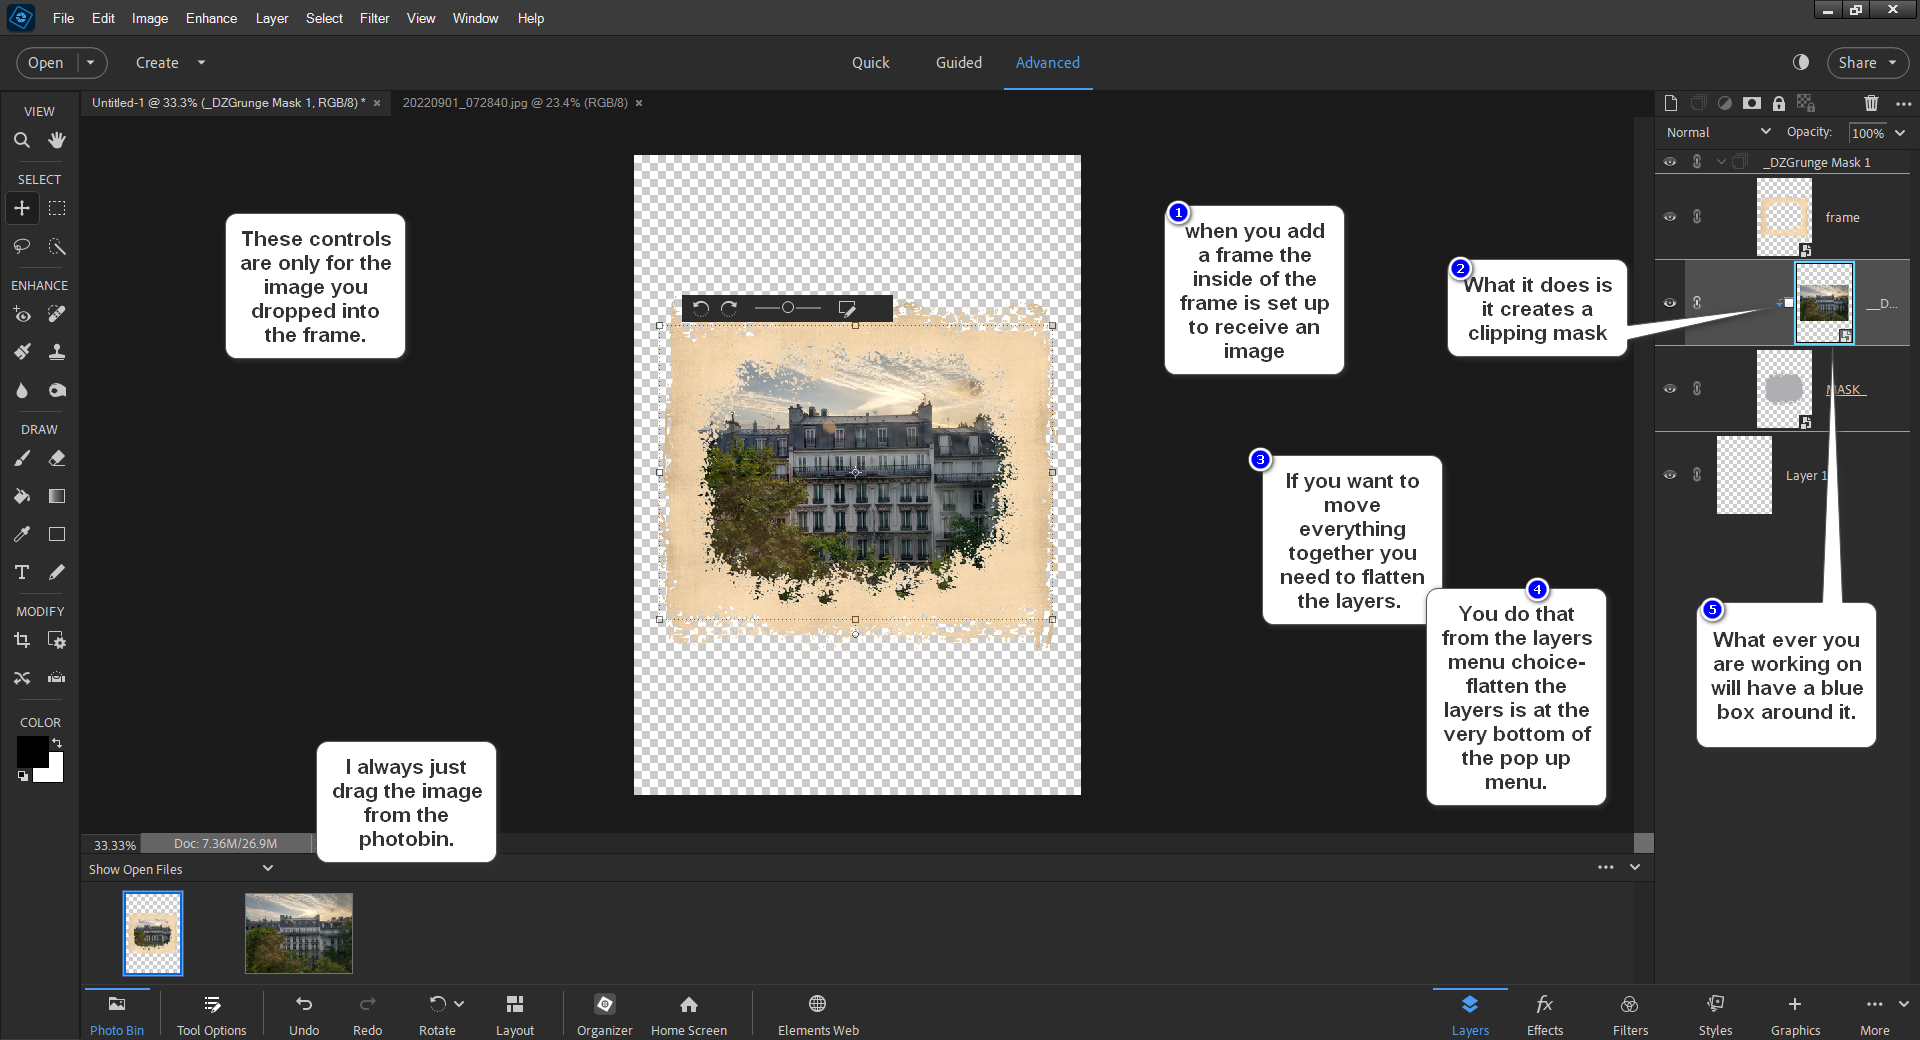
Task: Hide the frame layer
Action: (1669, 217)
